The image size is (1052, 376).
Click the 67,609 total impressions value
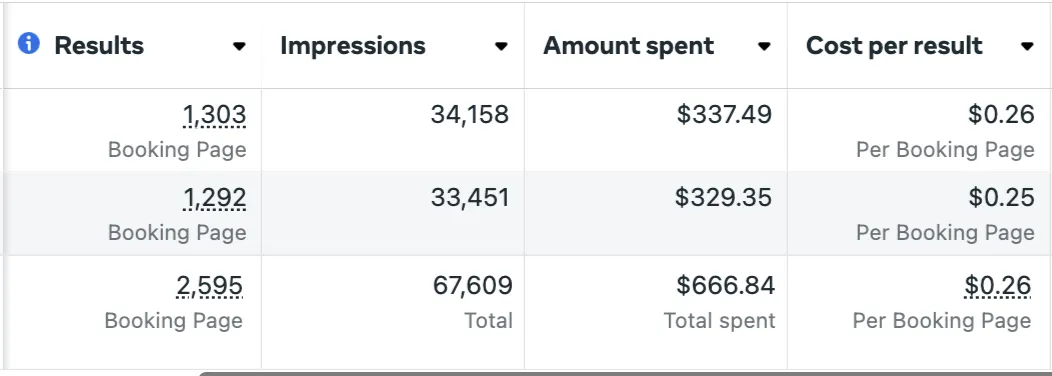[x=473, y=286]
